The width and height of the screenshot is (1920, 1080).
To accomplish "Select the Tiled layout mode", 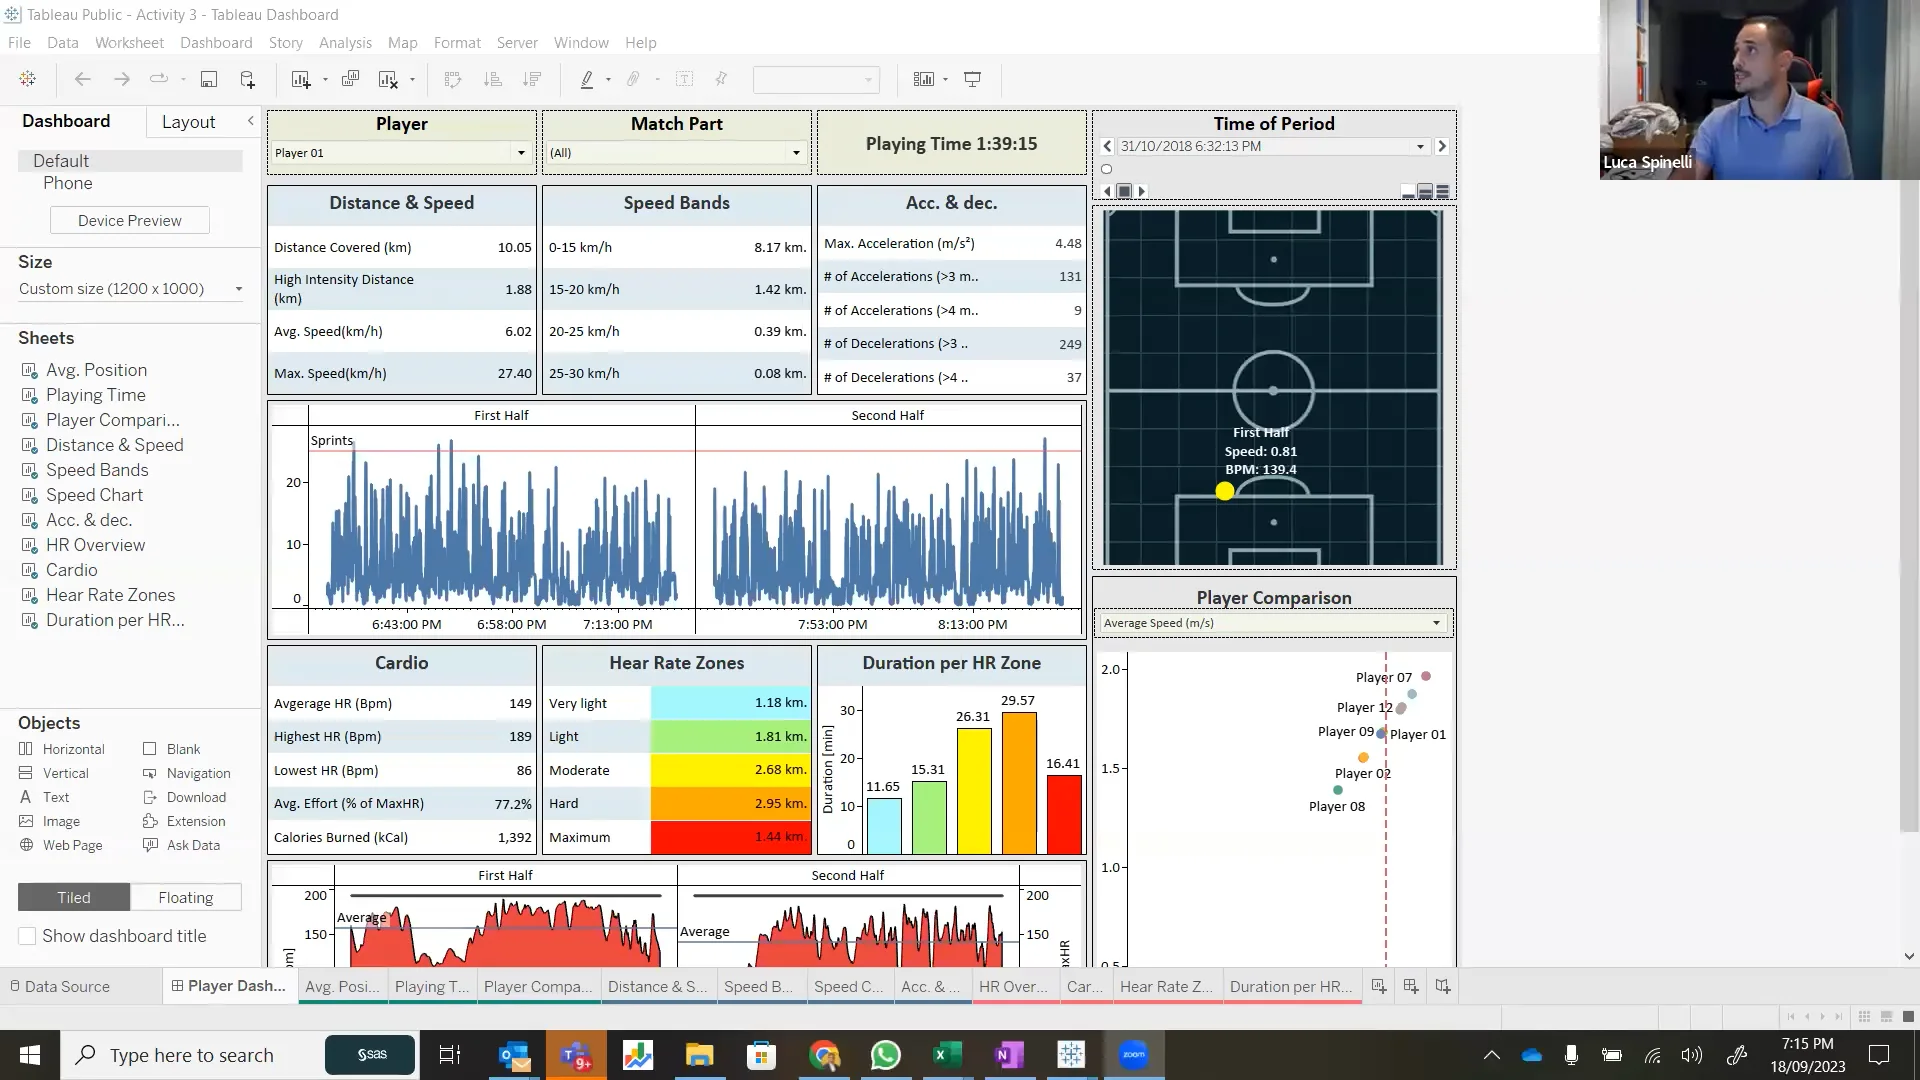I will pyautogui.click(x=74, y=897).
